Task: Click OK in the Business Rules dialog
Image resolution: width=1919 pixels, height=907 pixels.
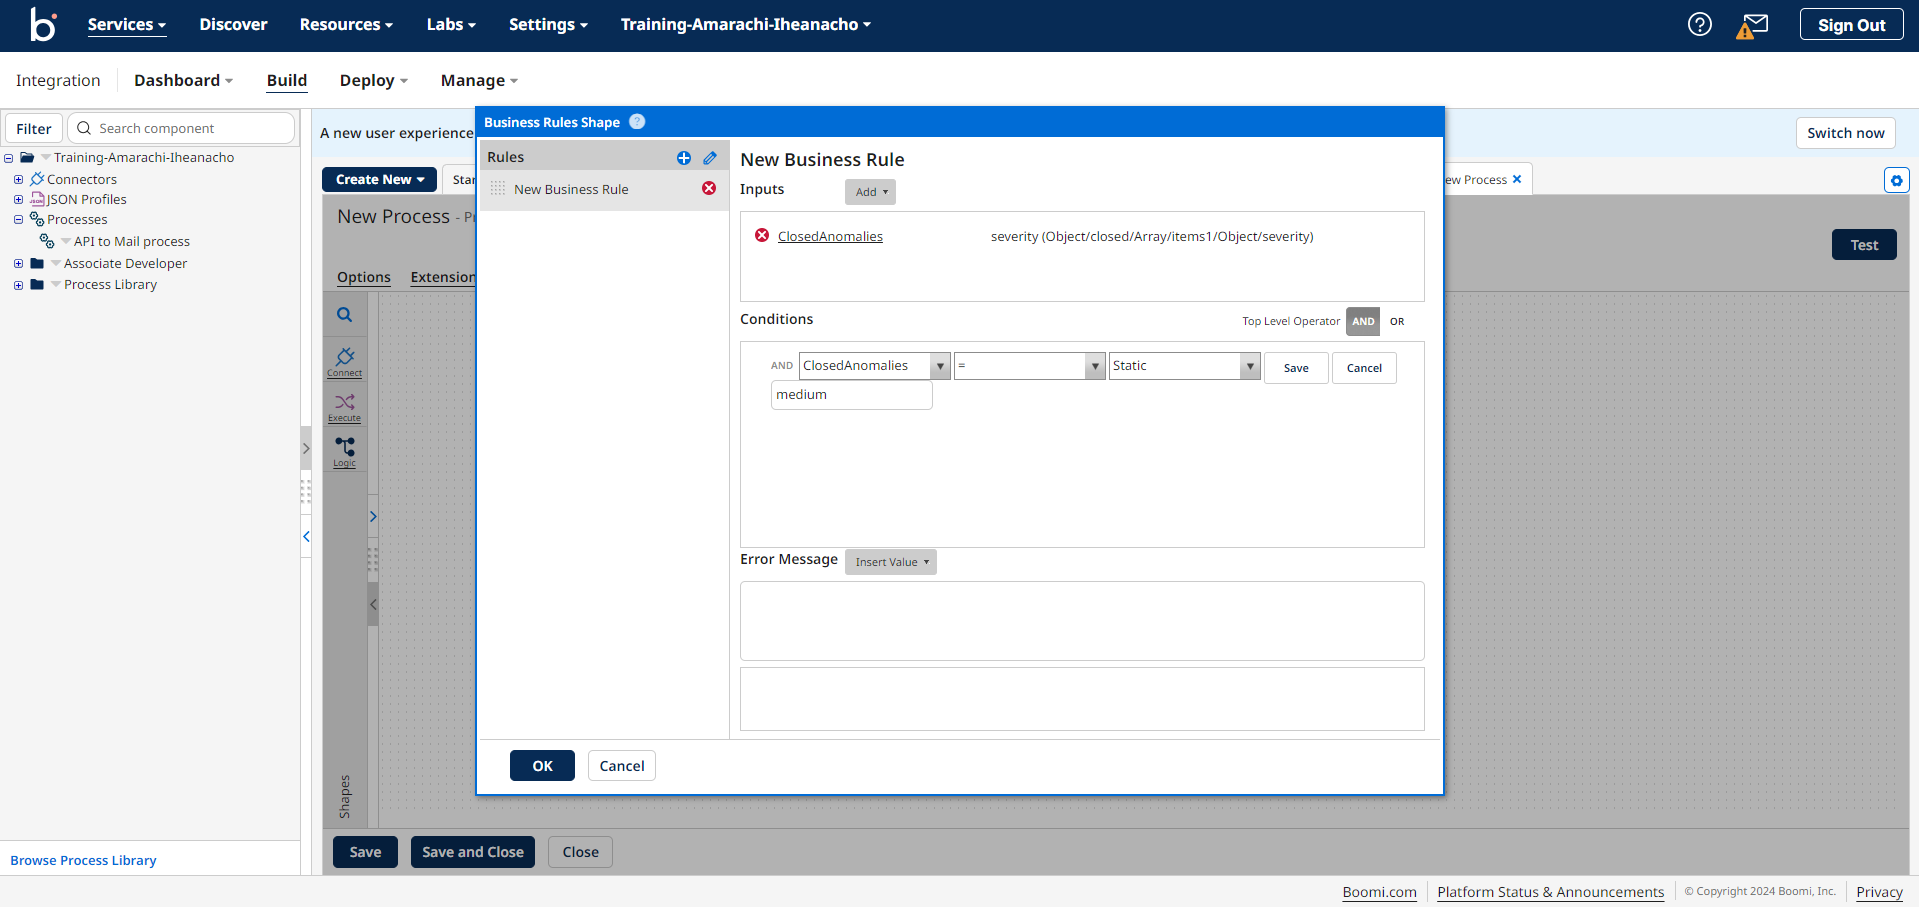Action: click(x=542, y=766)
